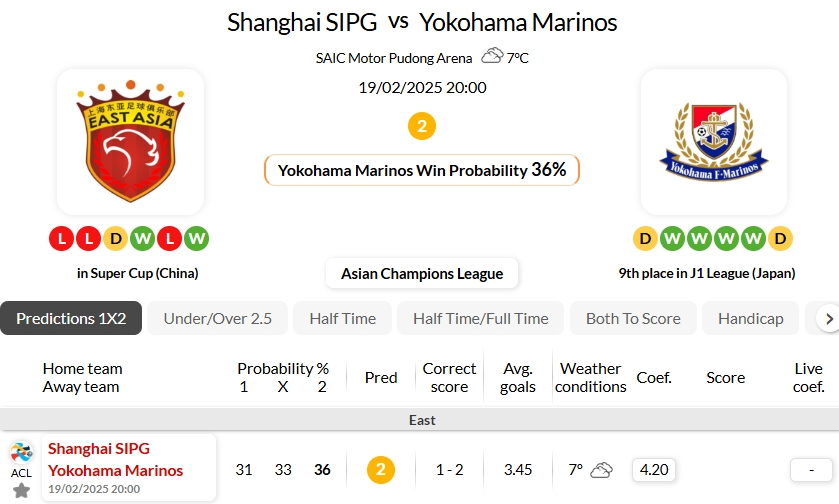Viewport: 839px width, 504px height.
Task: Click the Asian Champions League button
Action: click(x=422, y=273)
